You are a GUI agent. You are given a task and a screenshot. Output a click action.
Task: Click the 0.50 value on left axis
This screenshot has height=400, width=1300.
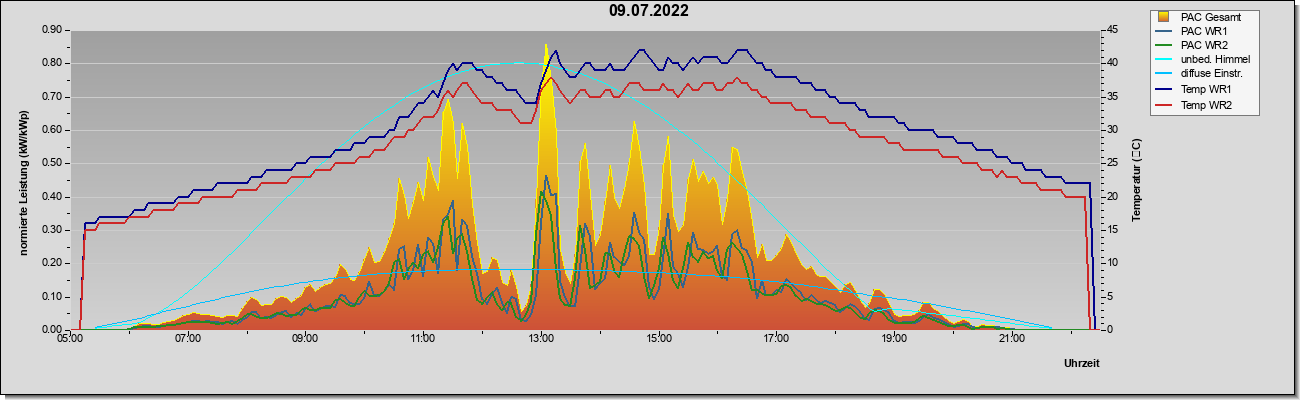(54, 163)
